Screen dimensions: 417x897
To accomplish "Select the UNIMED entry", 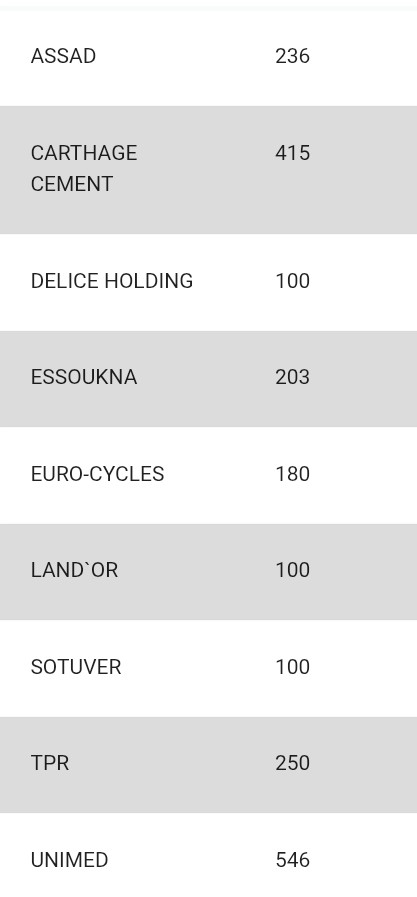I will coord(69,860).
